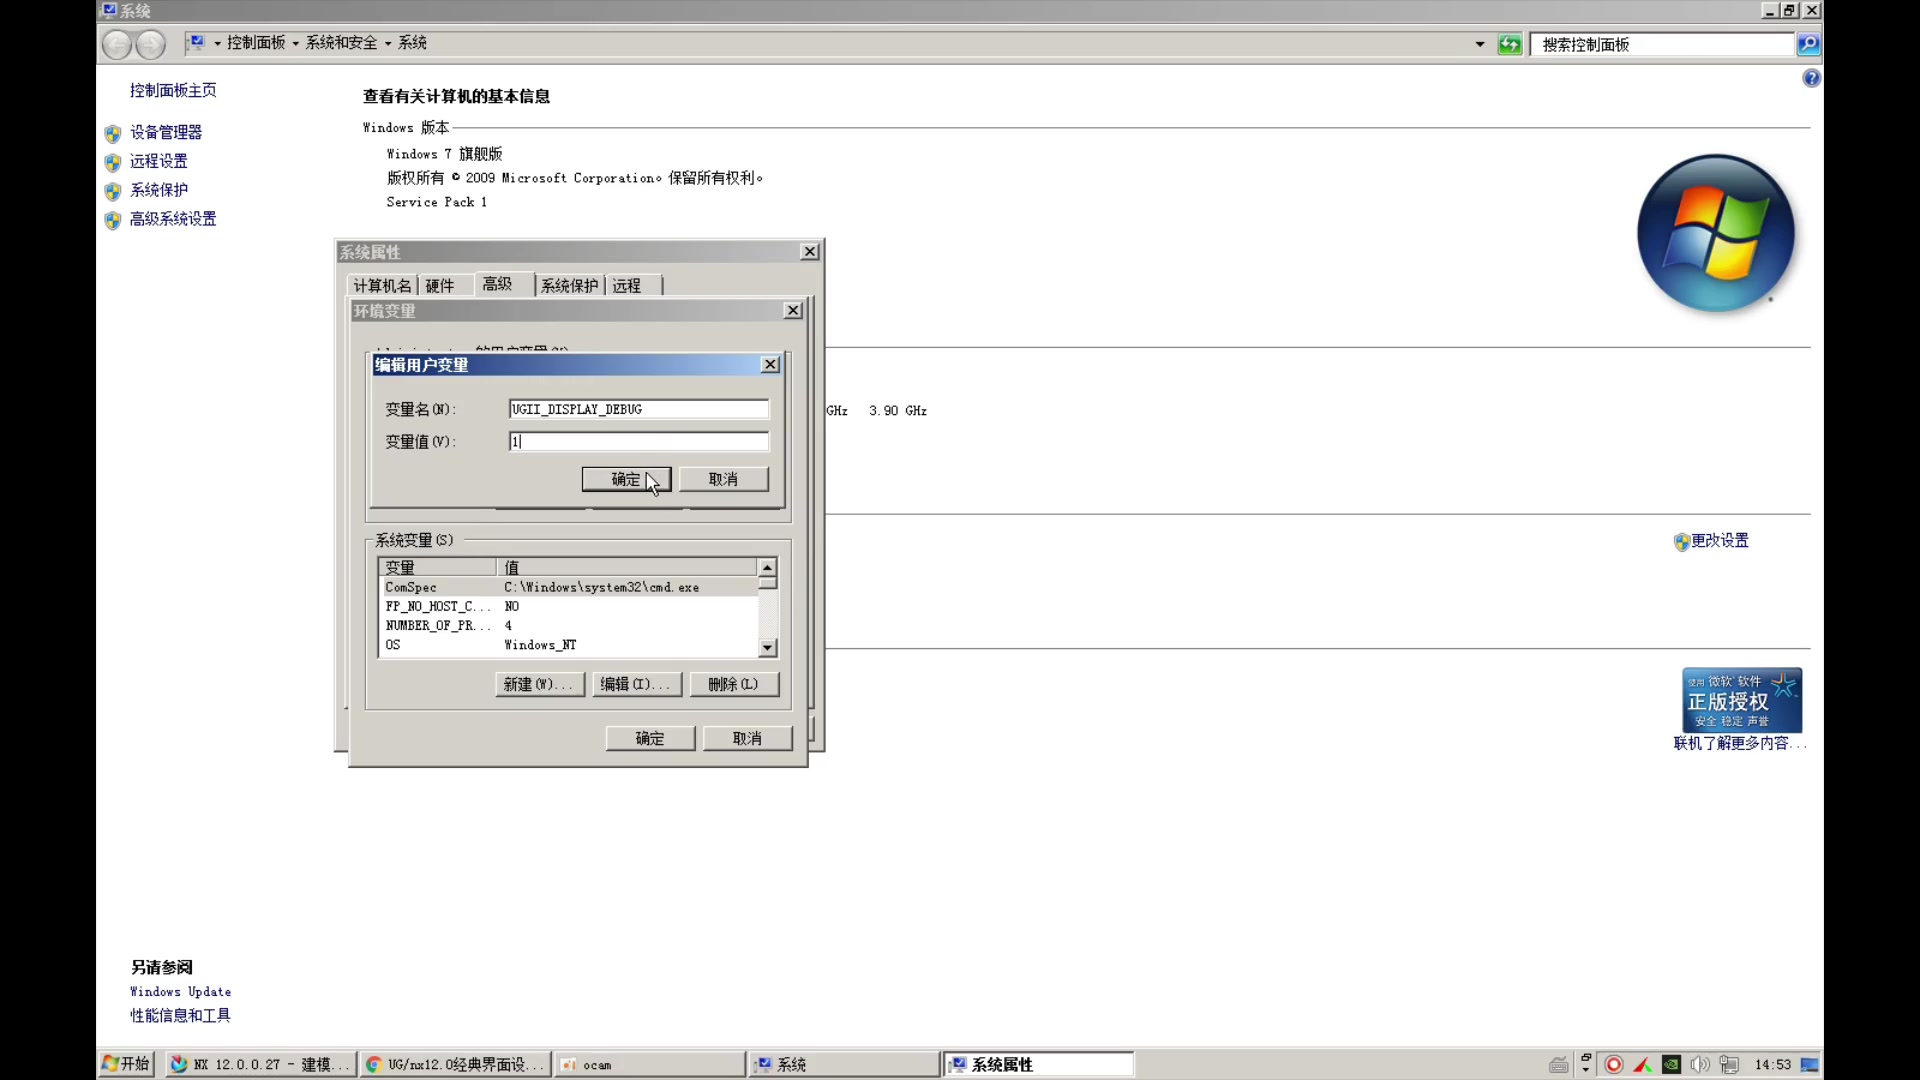The width and height of the screenshot is (1920, 1080).
Task: Switch to the 硬件 tab
Action: pyautogui.click(x=439, y=286)
